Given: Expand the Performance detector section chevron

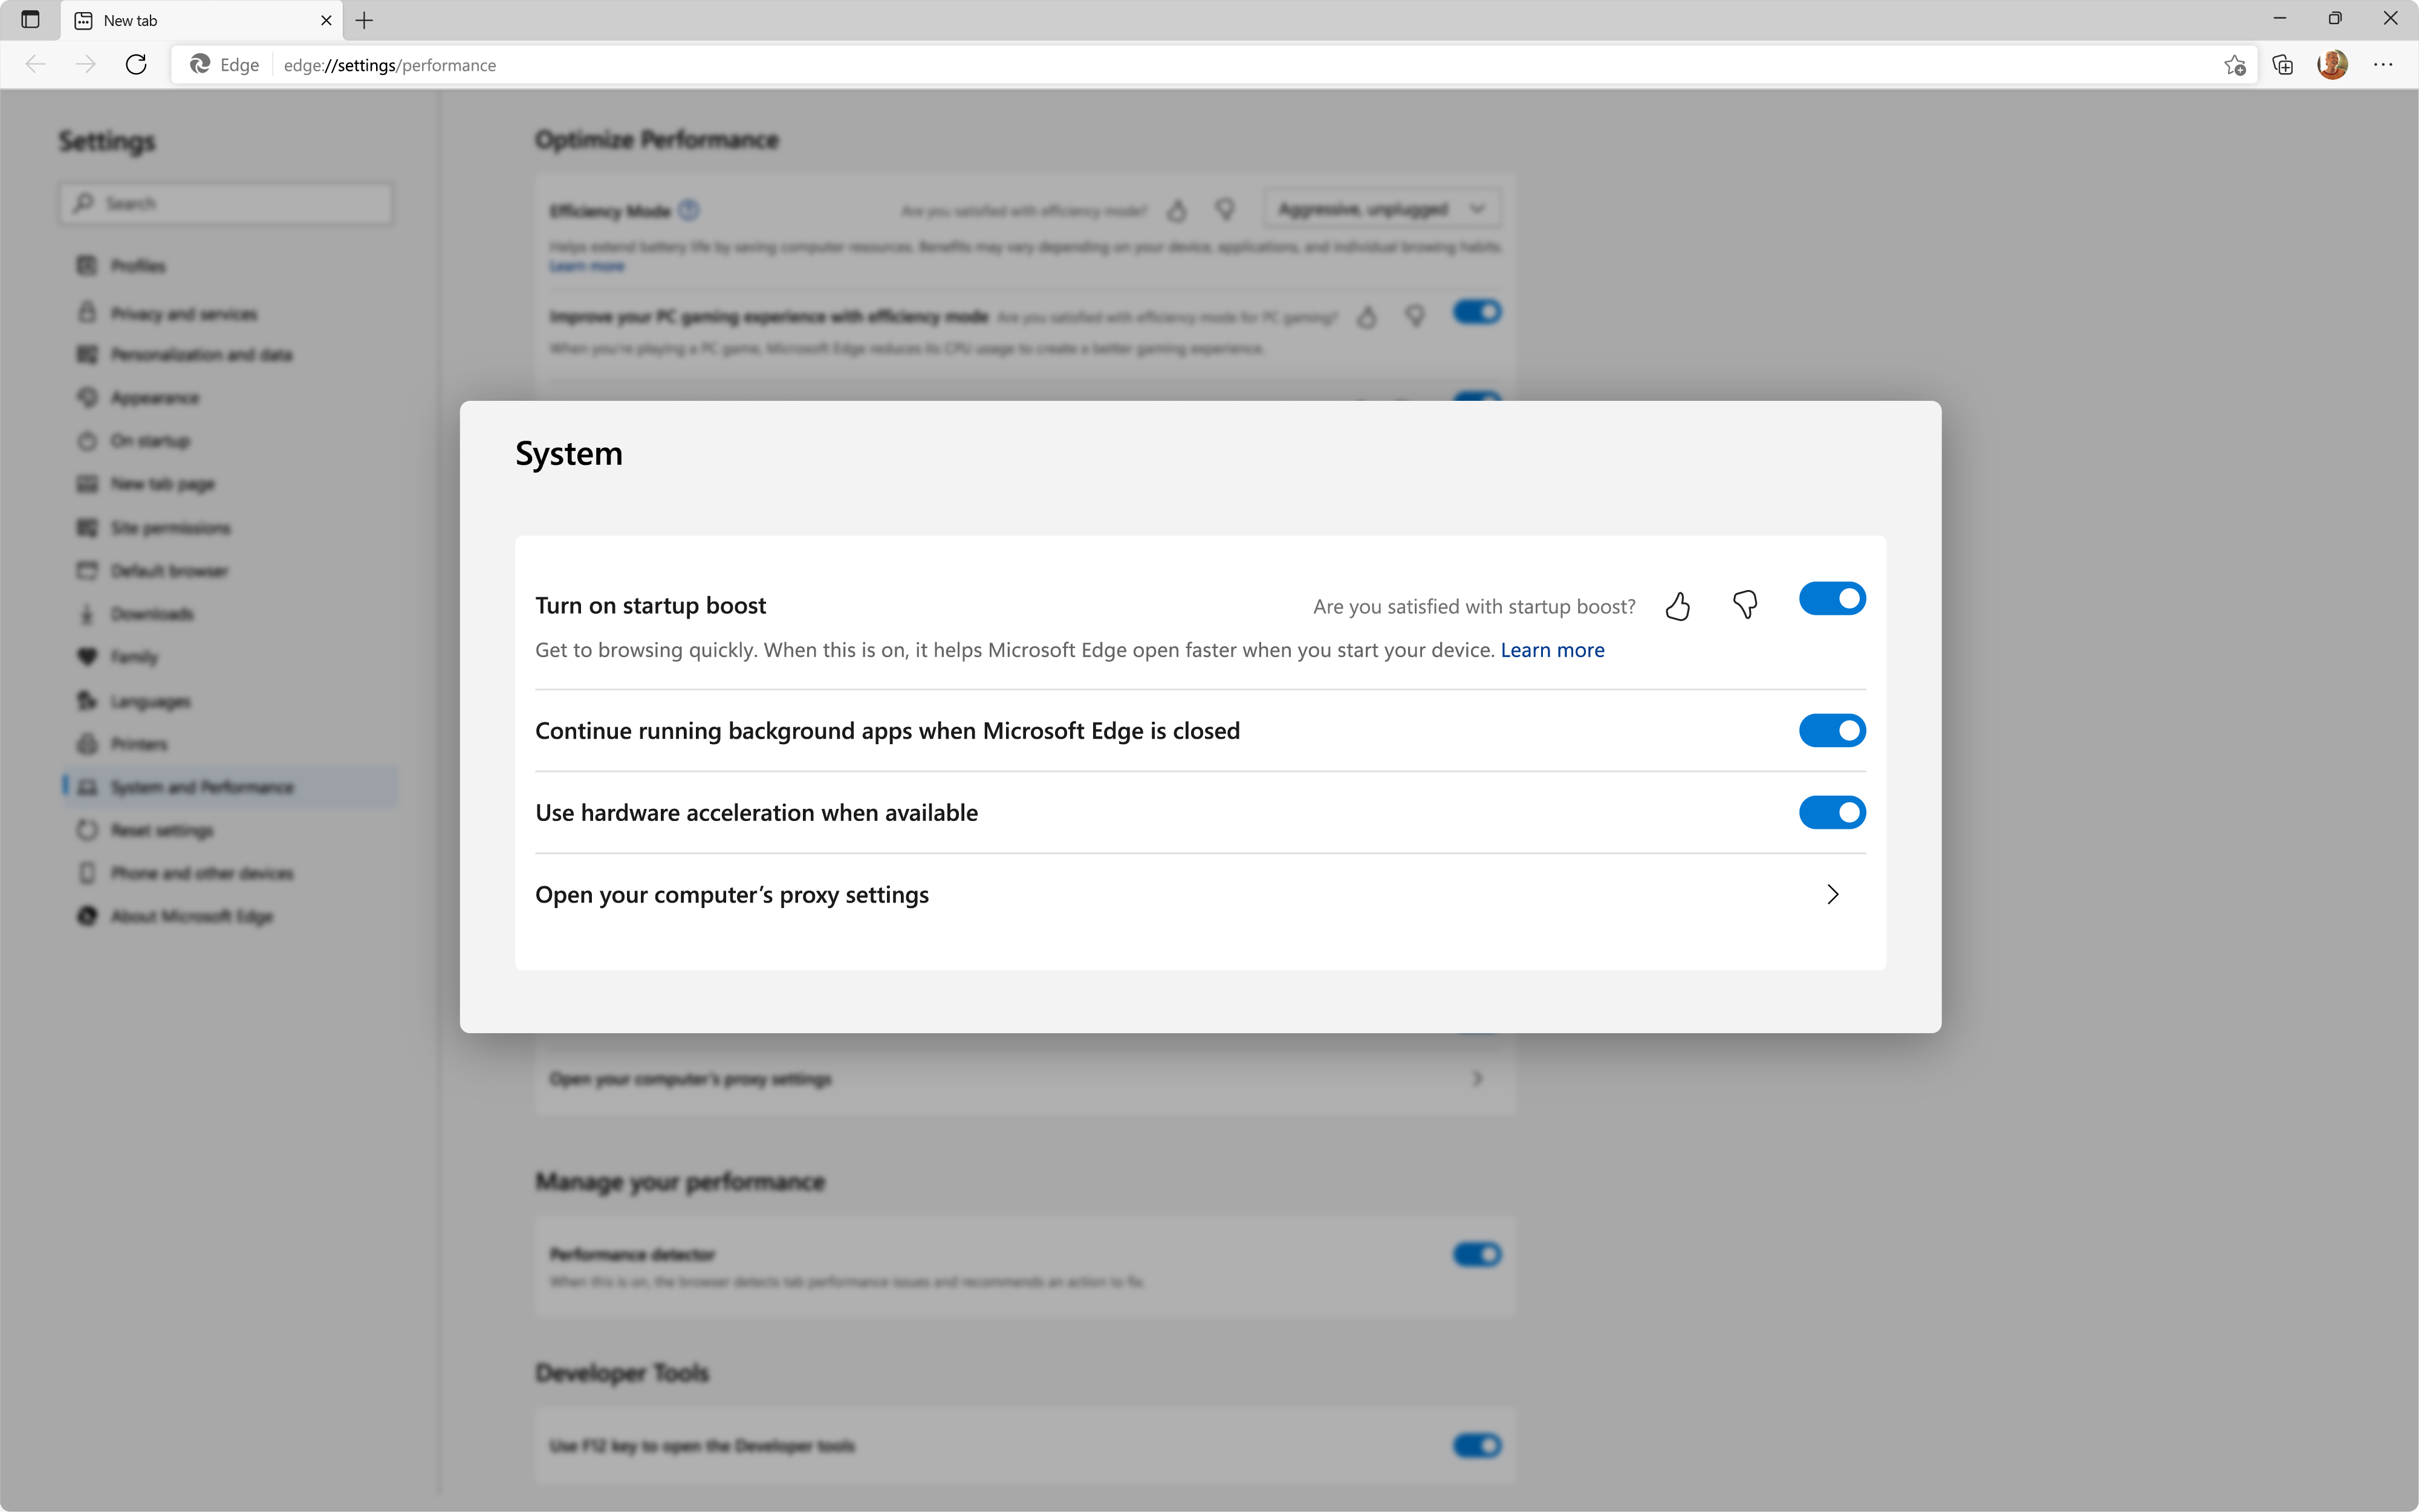Looking at the screenshot, I should click(1477, 1254).
